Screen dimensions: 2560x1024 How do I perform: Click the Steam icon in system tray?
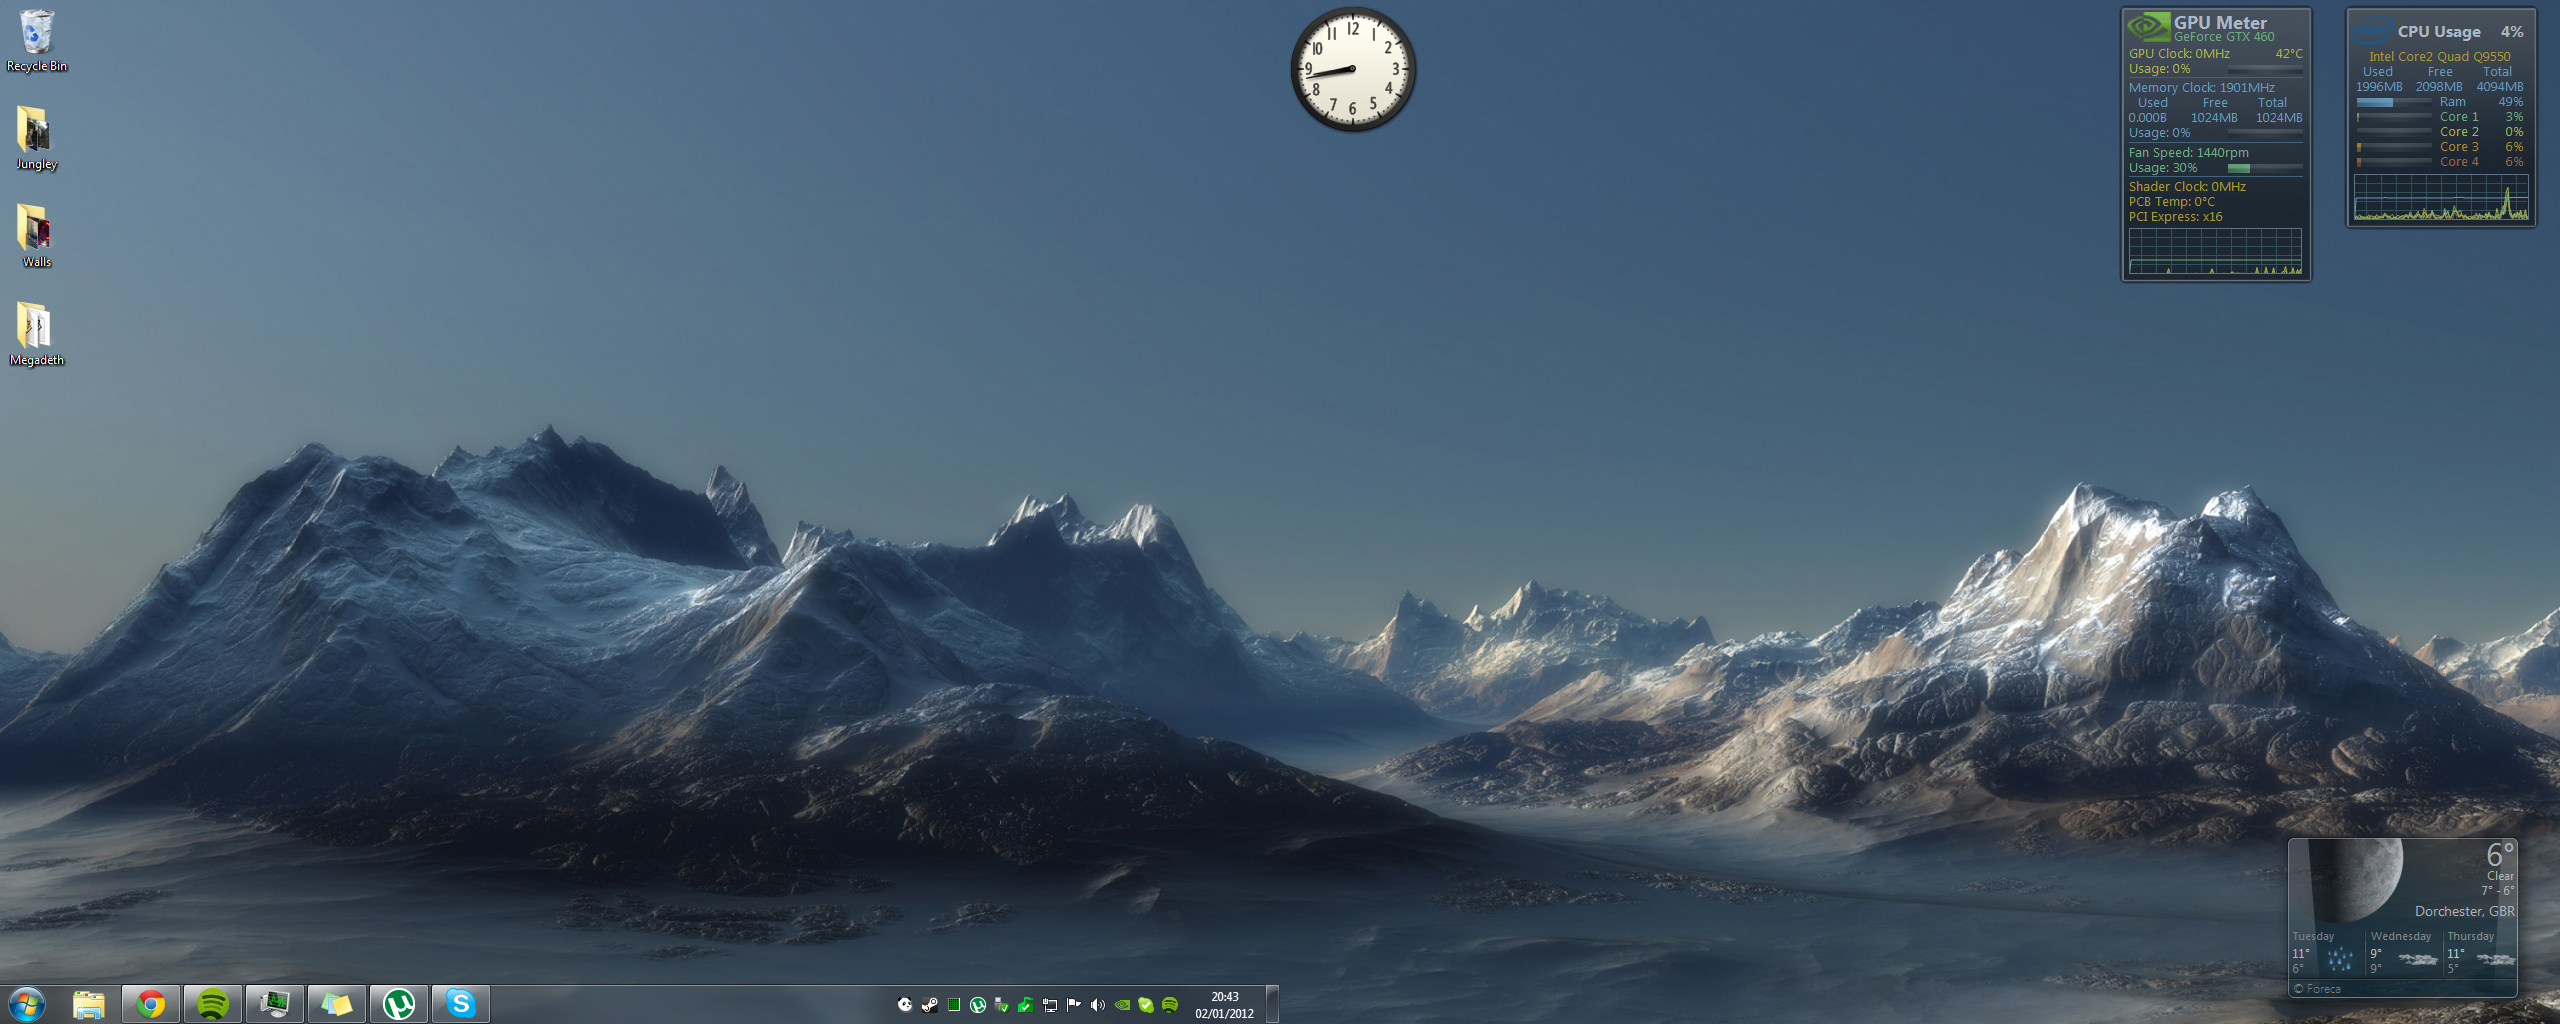[x=930, y=1005]
